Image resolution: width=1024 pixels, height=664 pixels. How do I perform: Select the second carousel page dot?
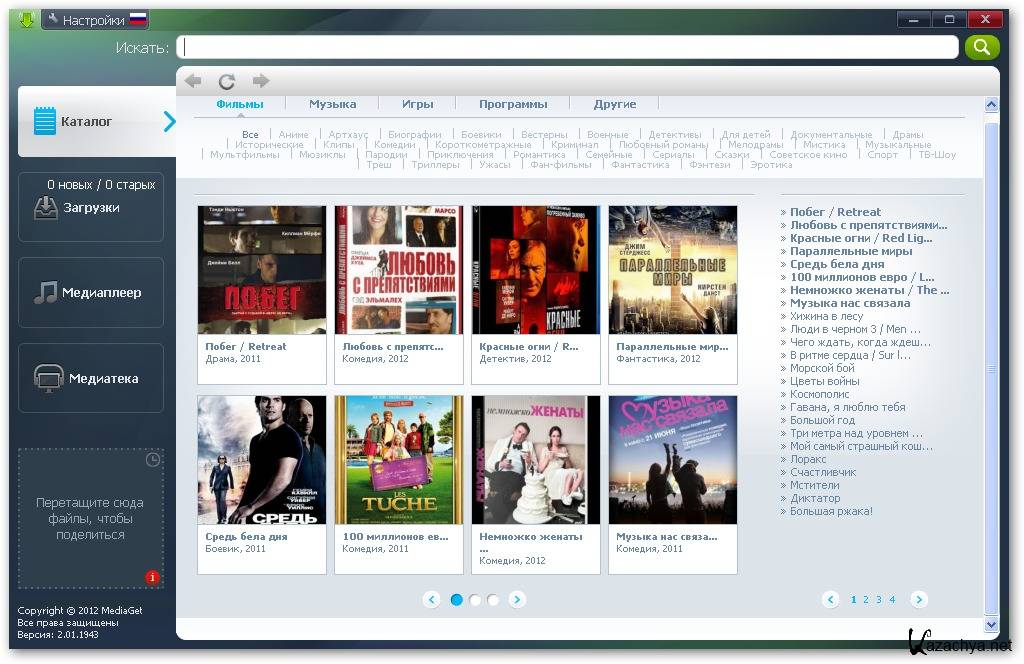click(x=475, y=600)
